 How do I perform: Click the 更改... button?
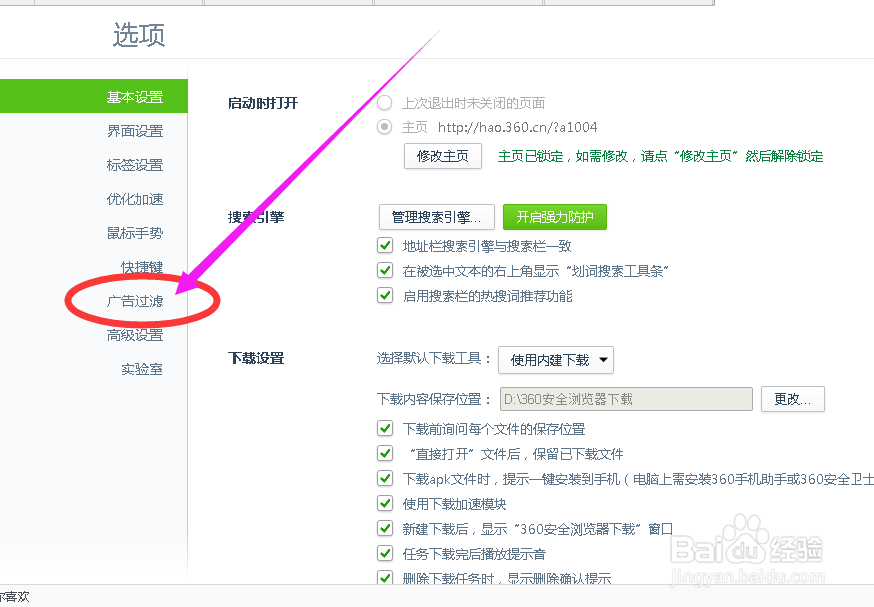tap(793, 399)
